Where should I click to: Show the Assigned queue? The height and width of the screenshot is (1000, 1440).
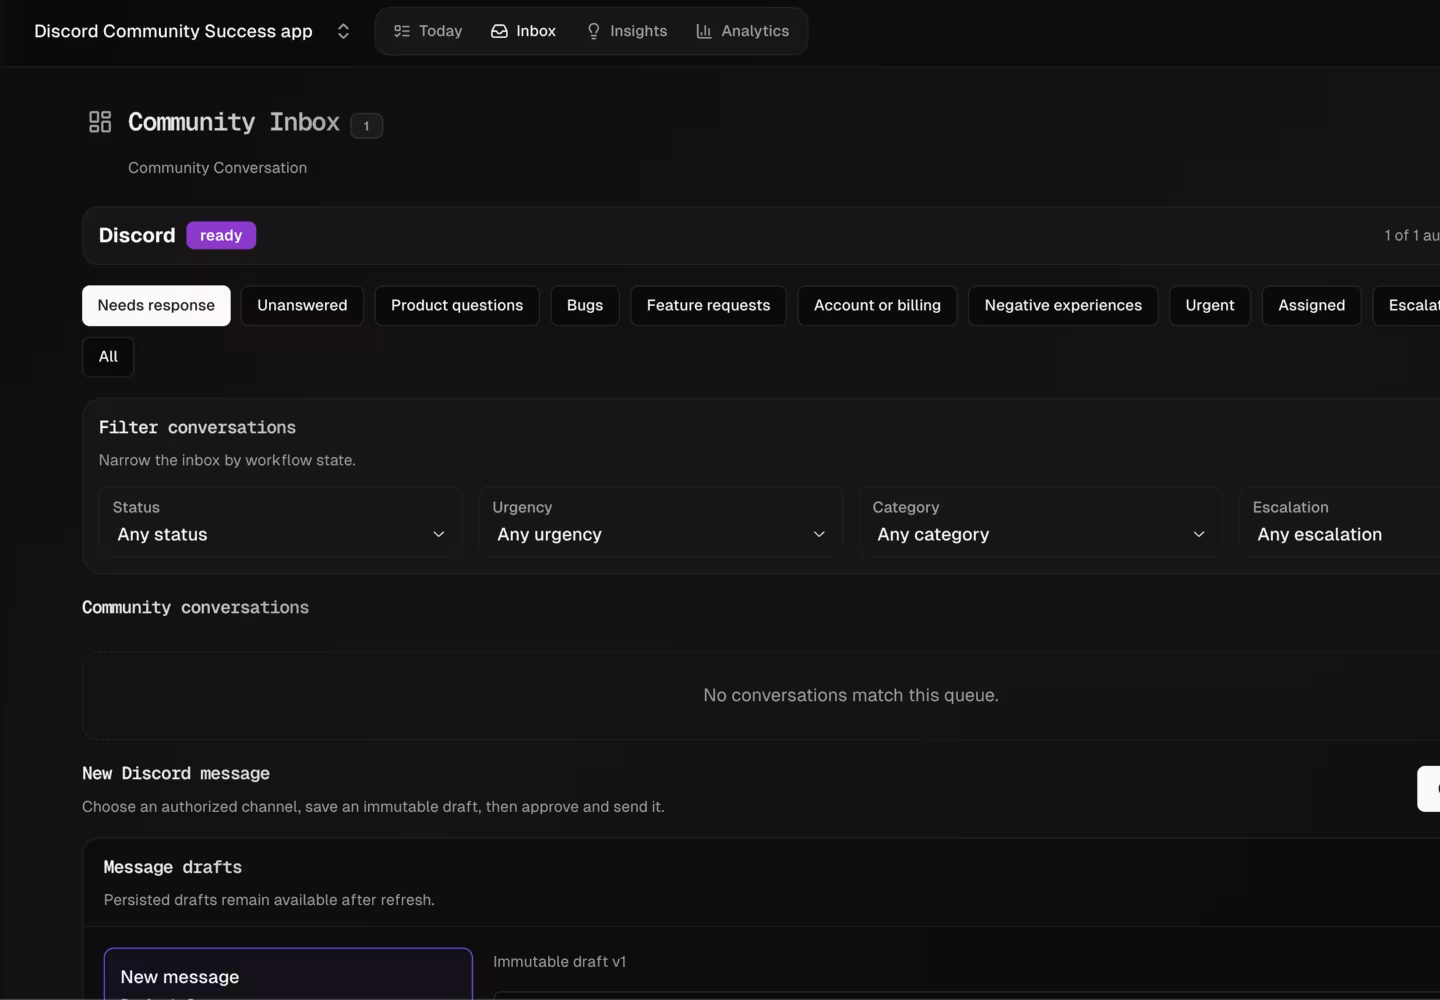1311,306
